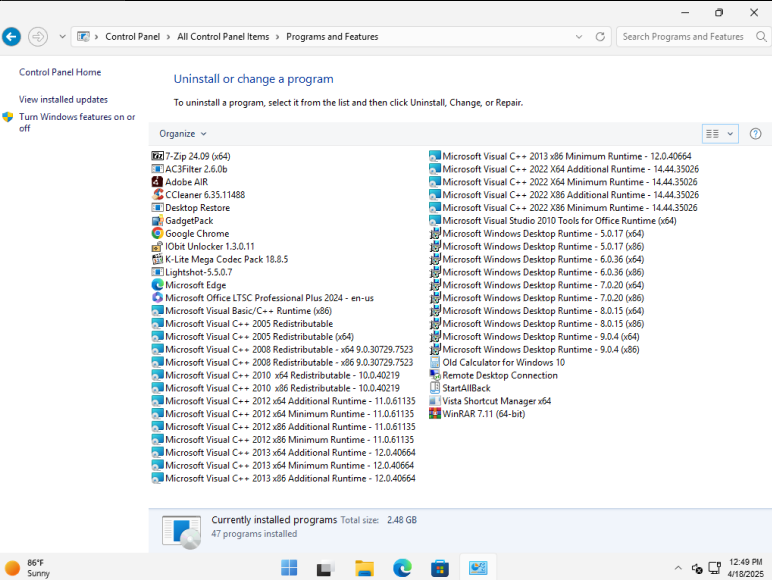The width and height of the screenshot is (772, 580).
Task: Open File Explorer from the taskbar
Action: click(x=364, y=568)
